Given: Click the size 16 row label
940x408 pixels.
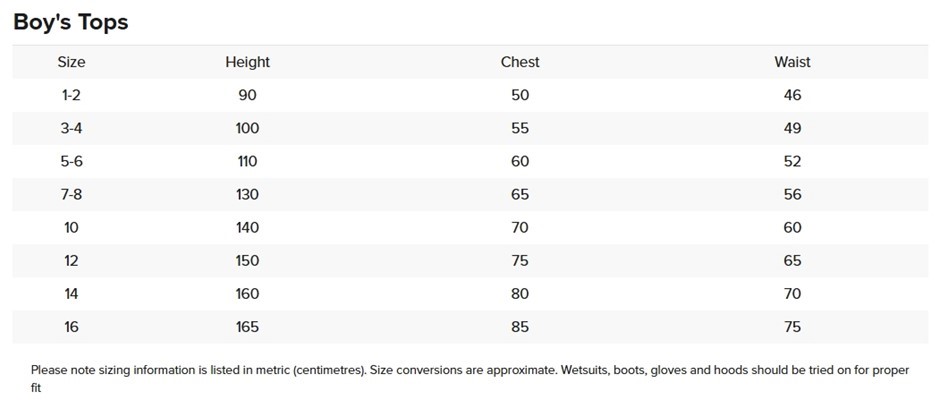Looking at the screenshot, I should pos(71,327).
